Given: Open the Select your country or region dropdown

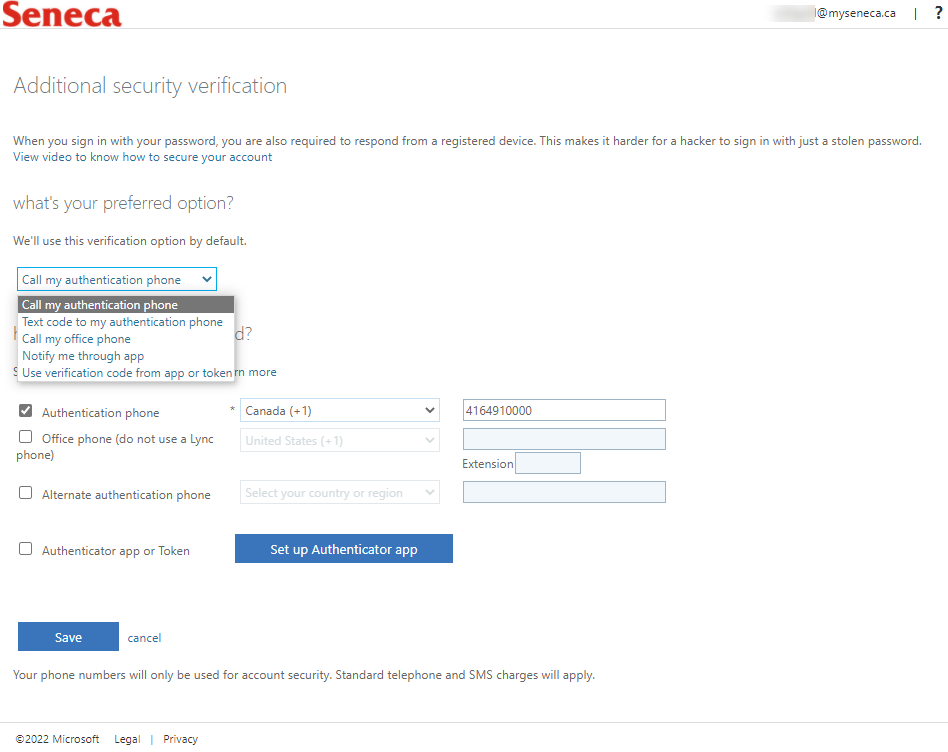Looking at the screenshot, I should tap(340, 493).
